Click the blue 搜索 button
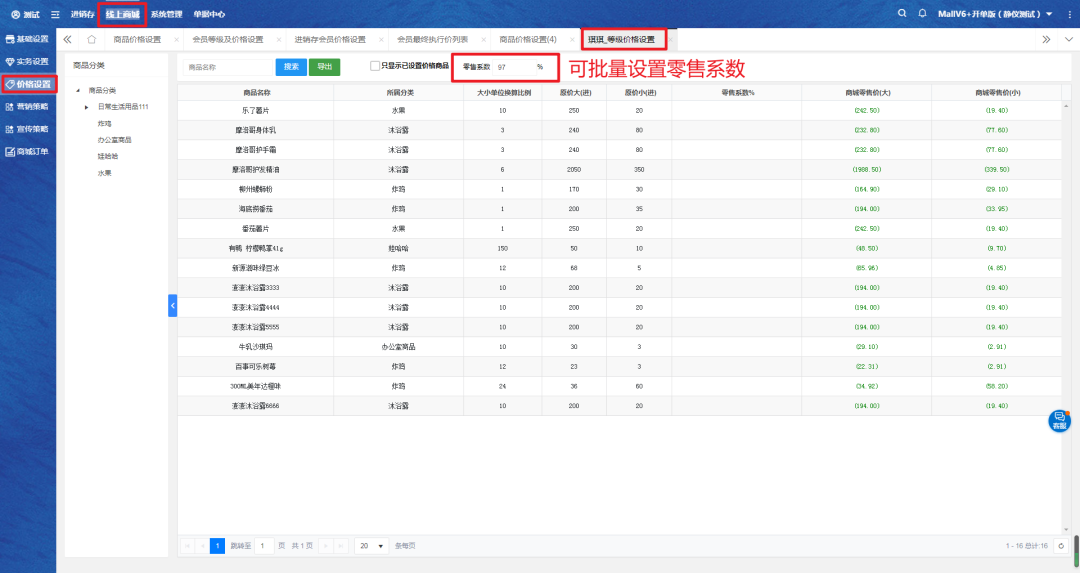This screenshot has height=573, width=1080. pos(291,67)
